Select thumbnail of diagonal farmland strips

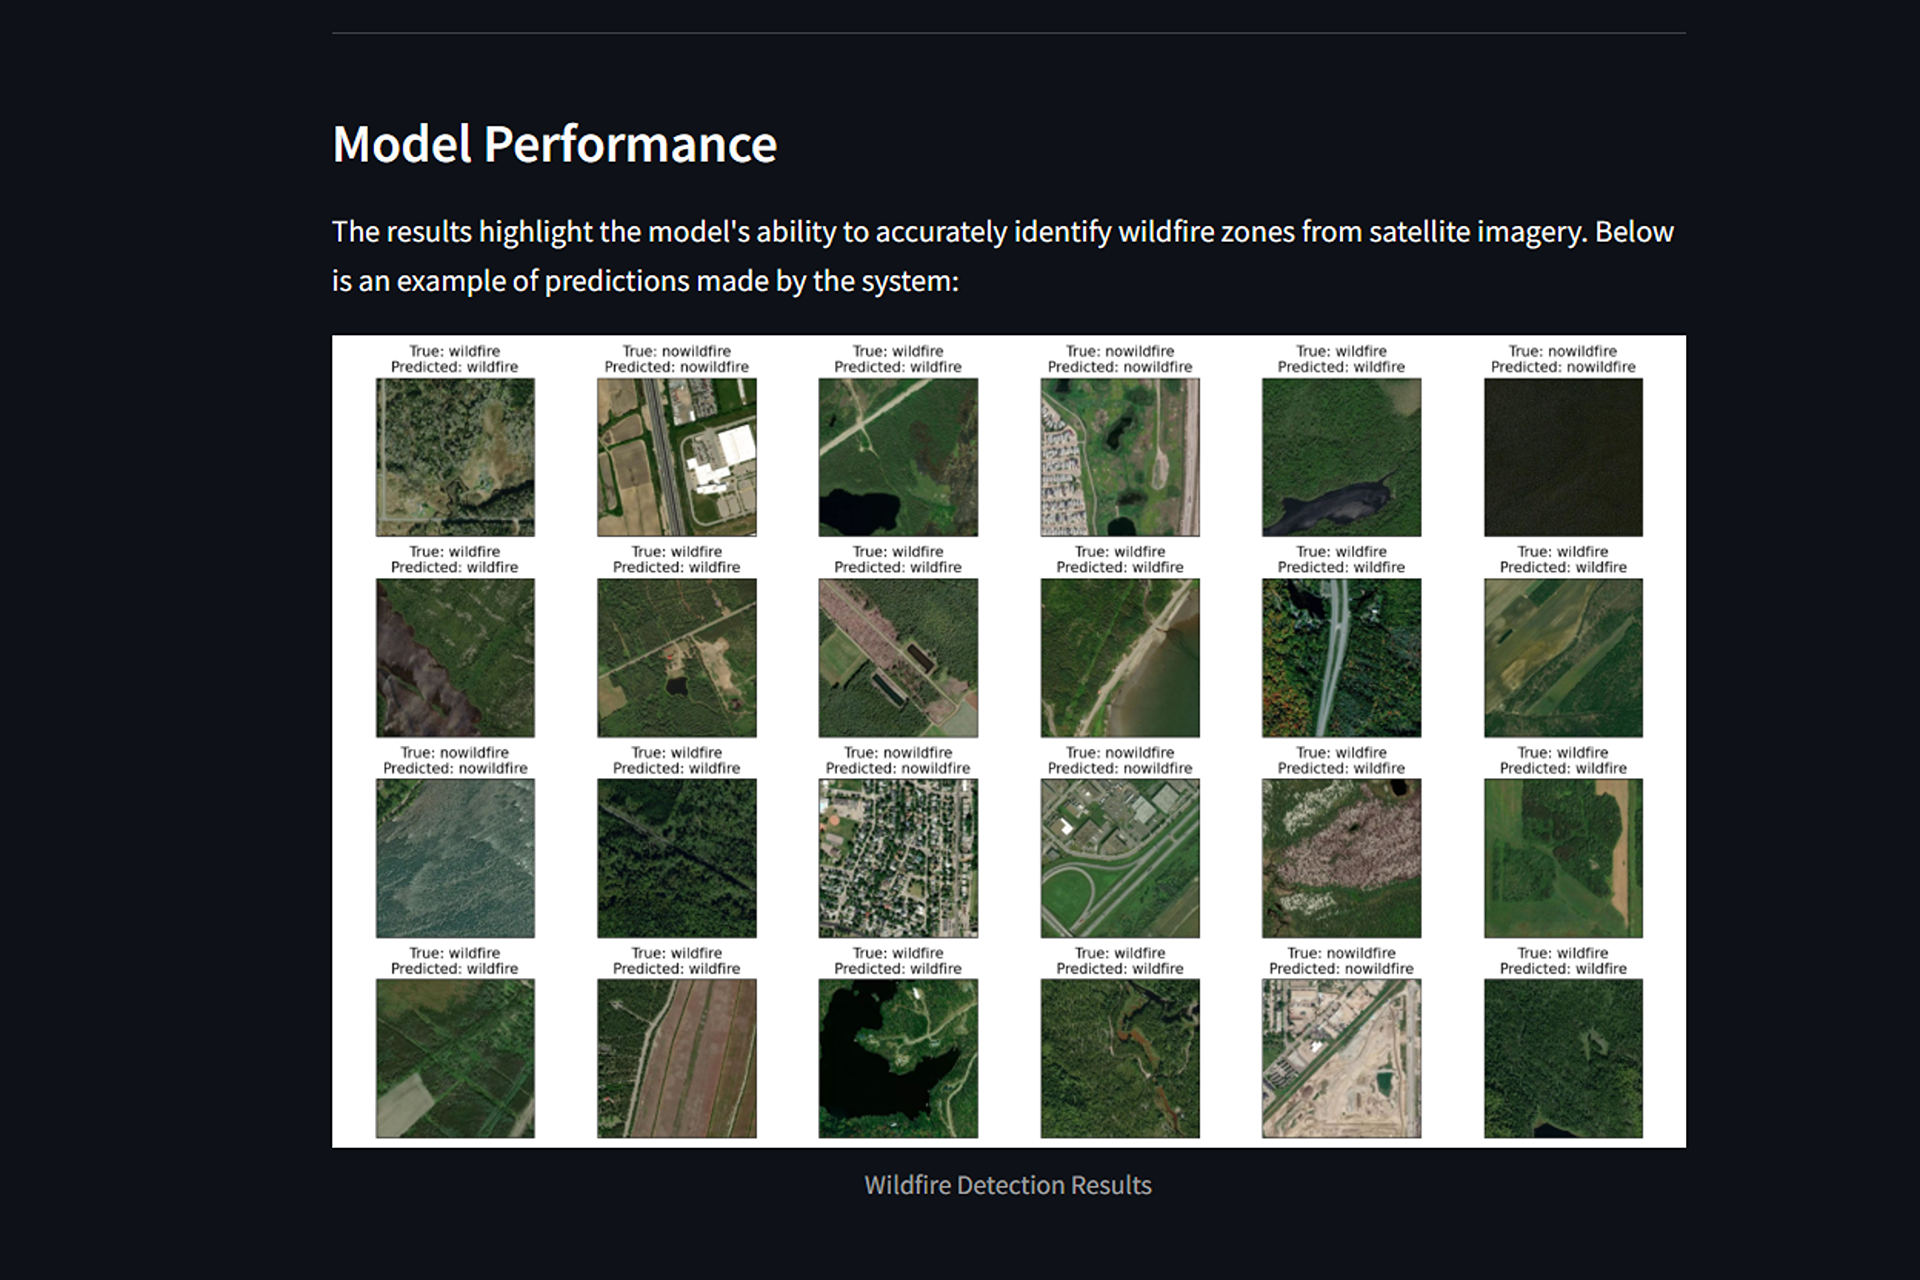pos(1562,658)
